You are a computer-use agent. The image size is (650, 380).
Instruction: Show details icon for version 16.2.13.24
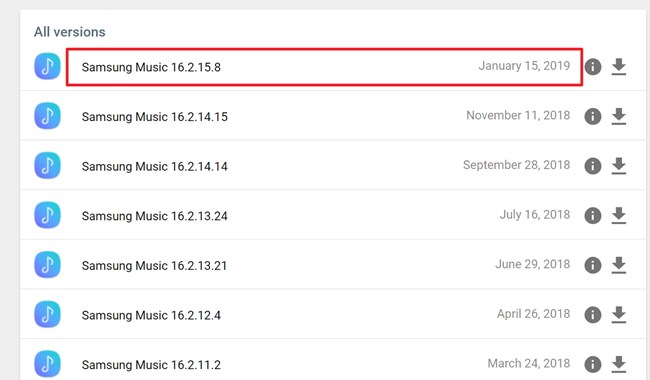593,216
